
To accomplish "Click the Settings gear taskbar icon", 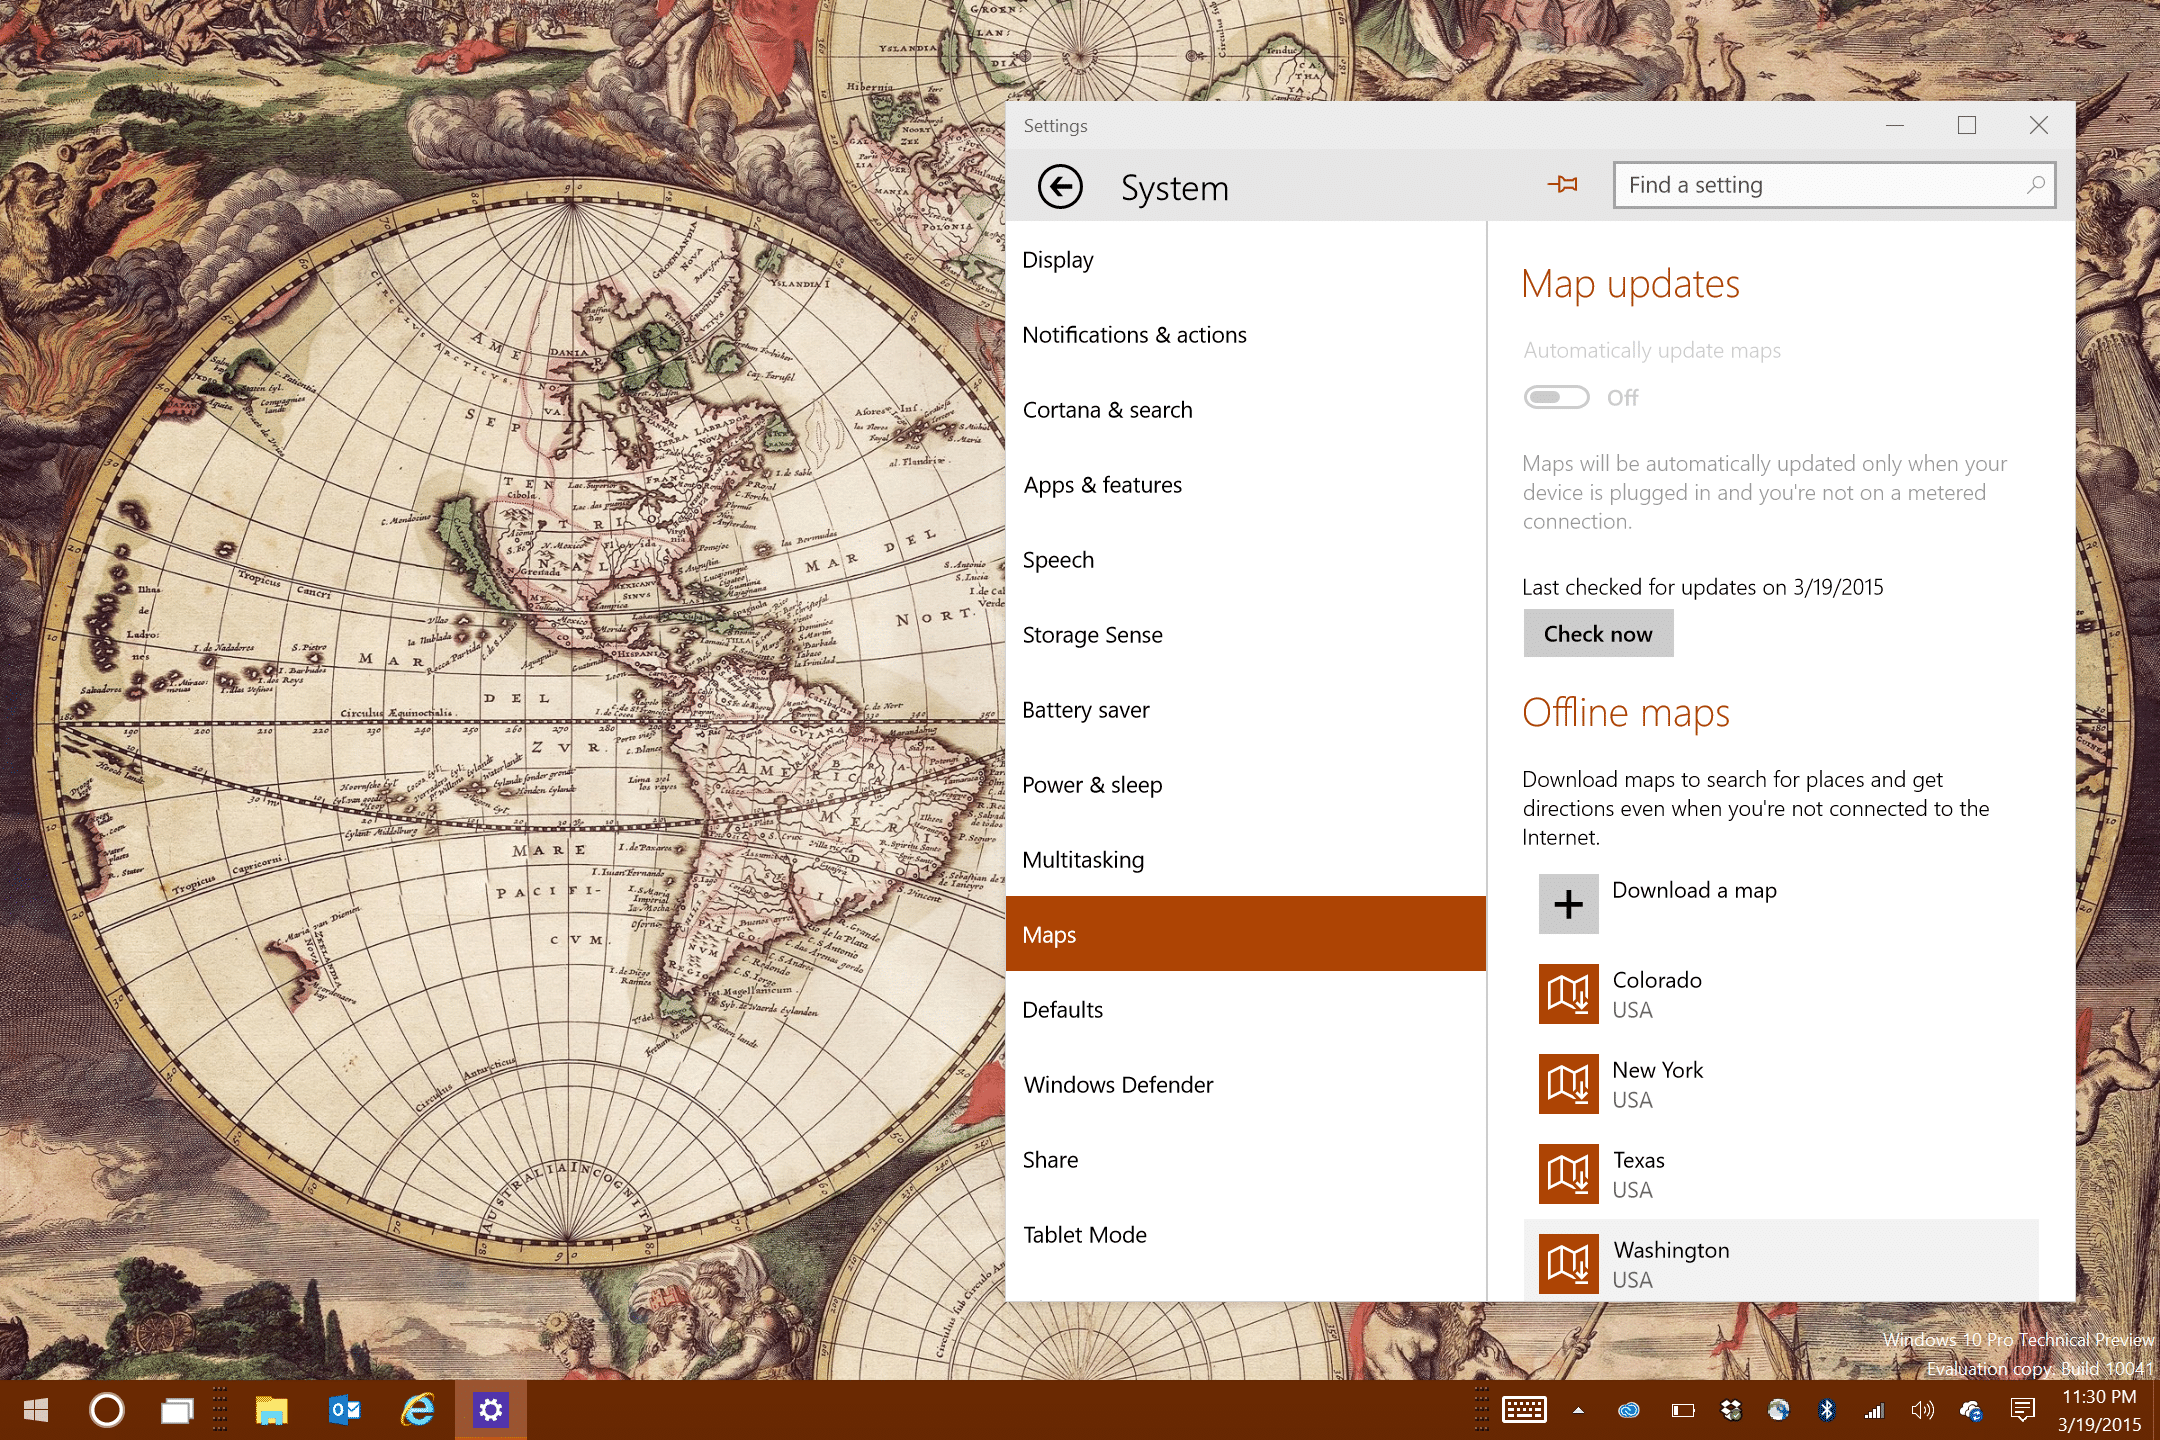I will coord(490,1410).
